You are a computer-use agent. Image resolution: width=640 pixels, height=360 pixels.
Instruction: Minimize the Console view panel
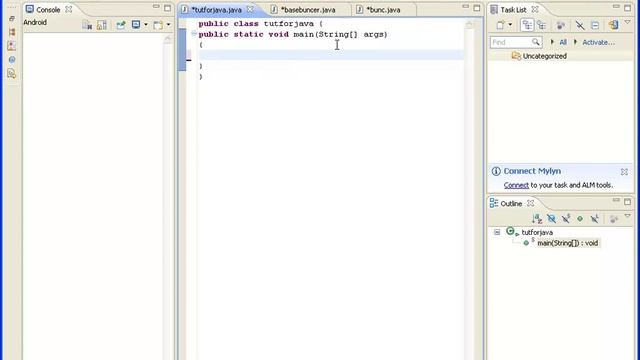coord(156,7)
